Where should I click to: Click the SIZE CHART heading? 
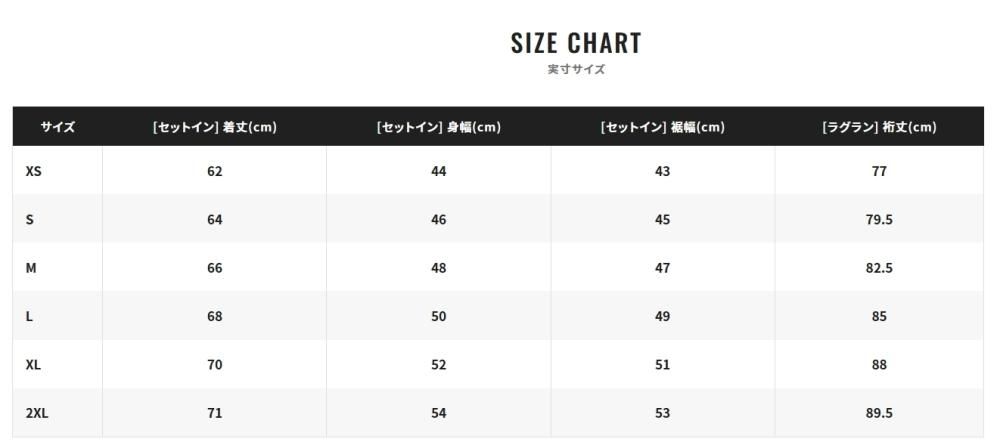575,43
